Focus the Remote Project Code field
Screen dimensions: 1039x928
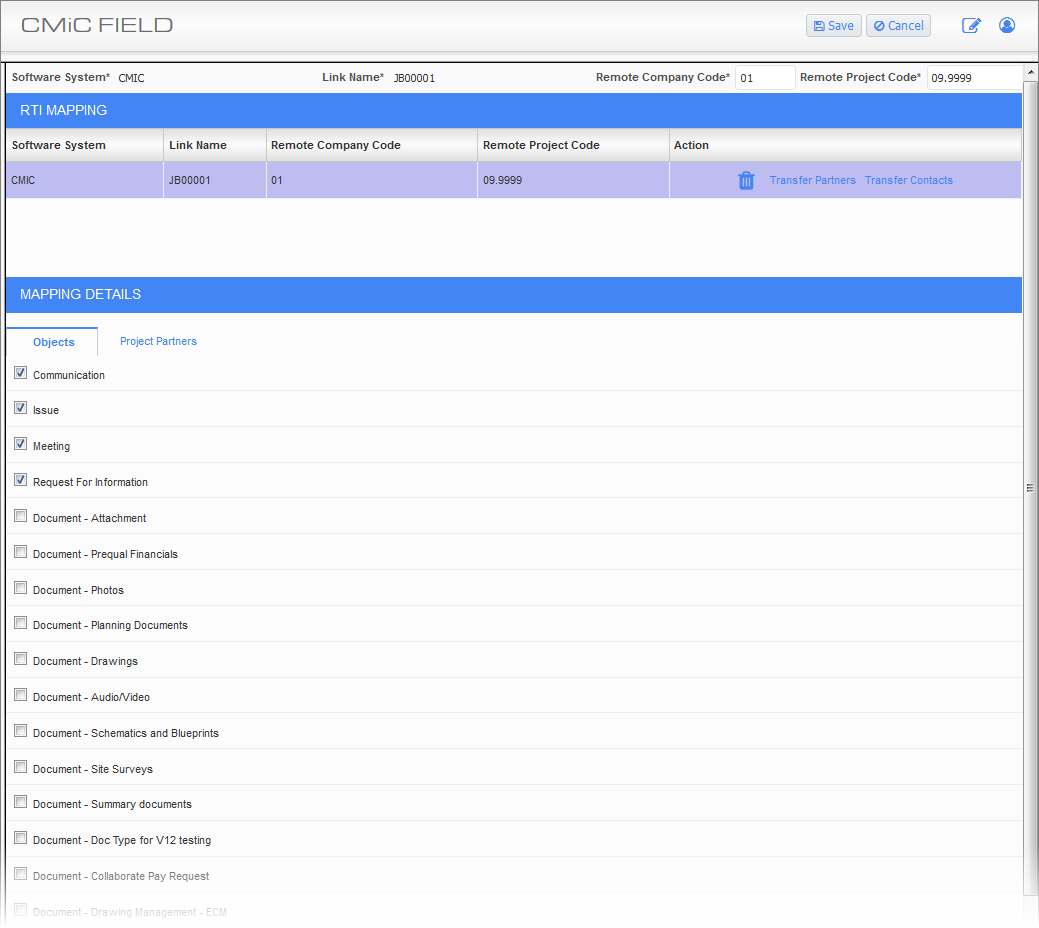pos(972,78)
